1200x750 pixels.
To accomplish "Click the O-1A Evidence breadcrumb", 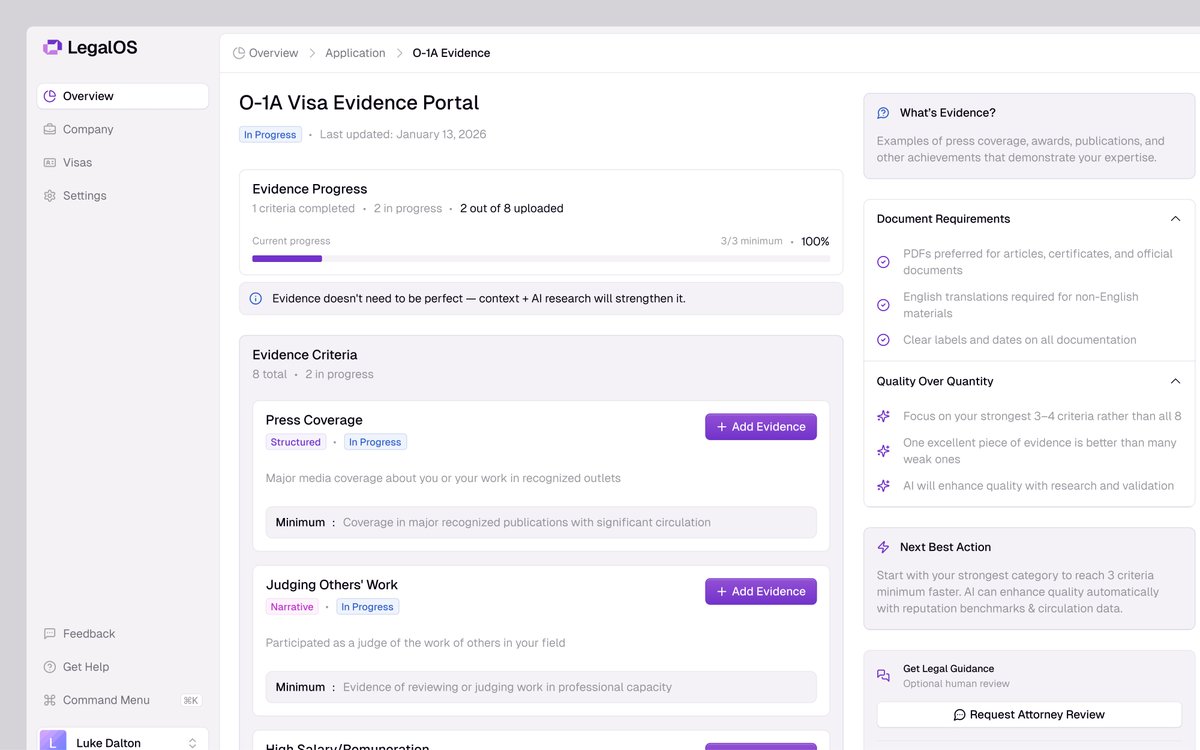I will (x=451, y=53).
